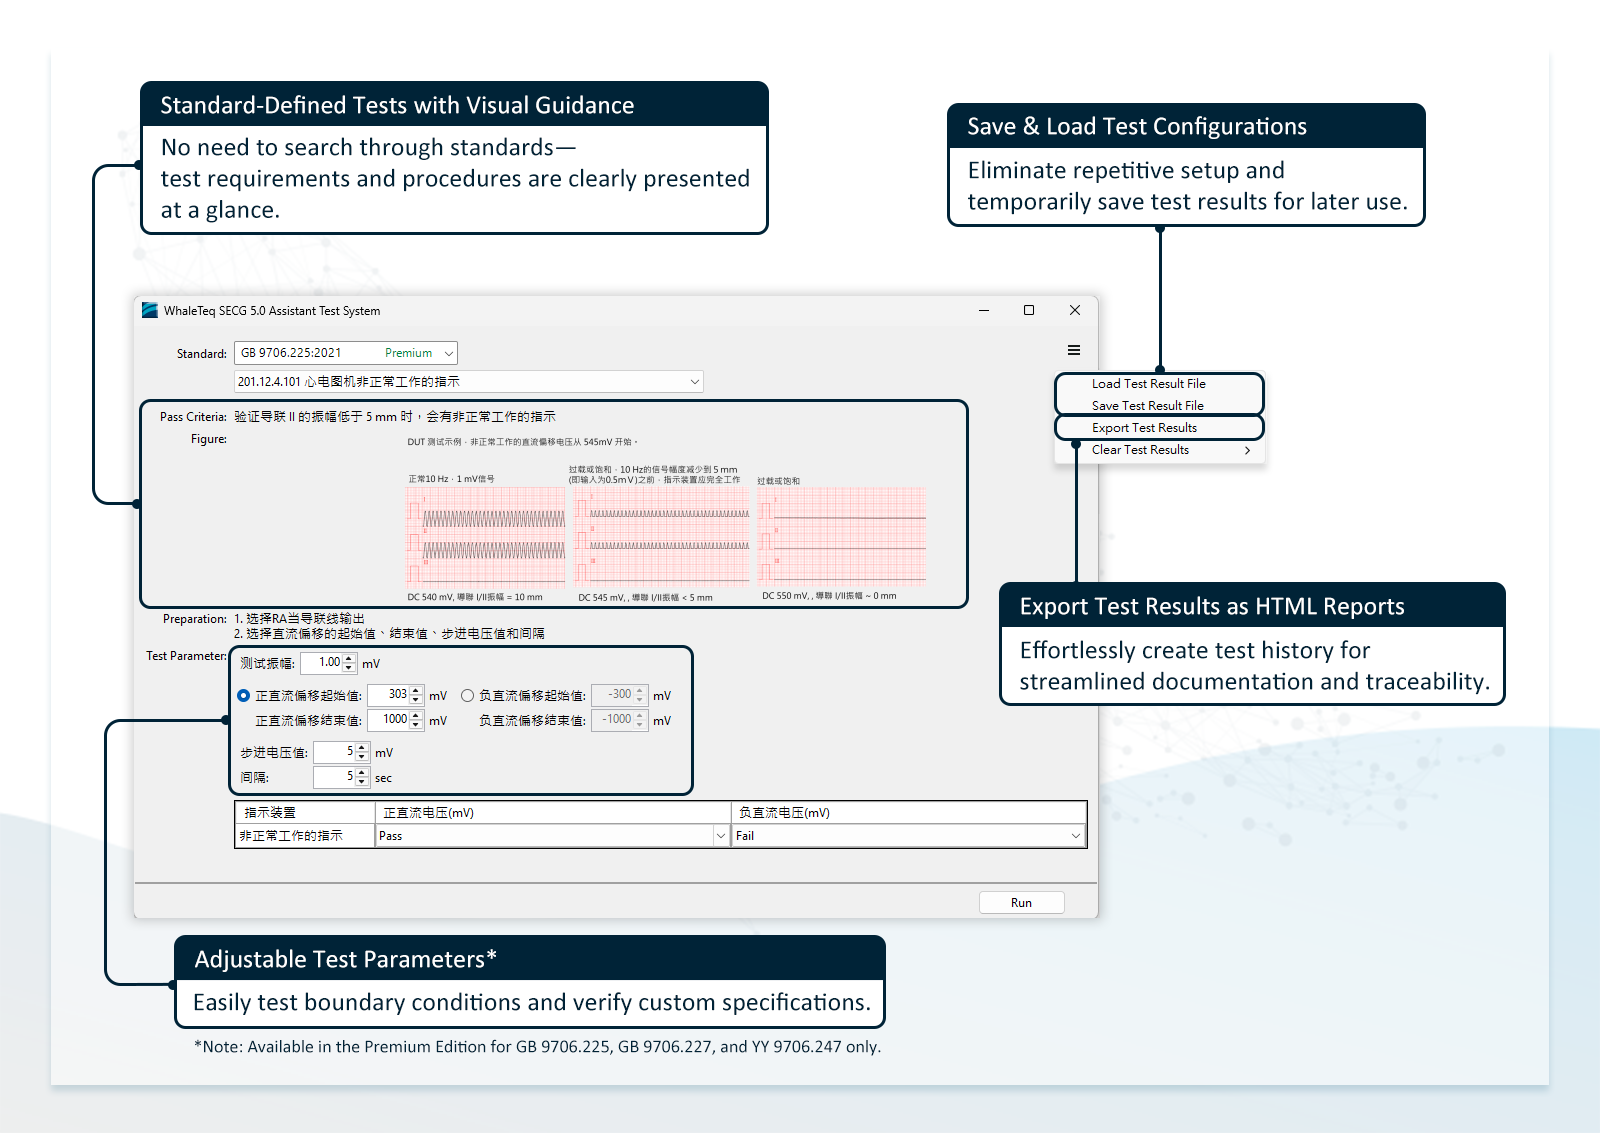Image resolution: width=1600 pixels, height=1133 pixels.
Task: Click the DC 545 mV middle waveform figure
Action: (x=662, y=536)
